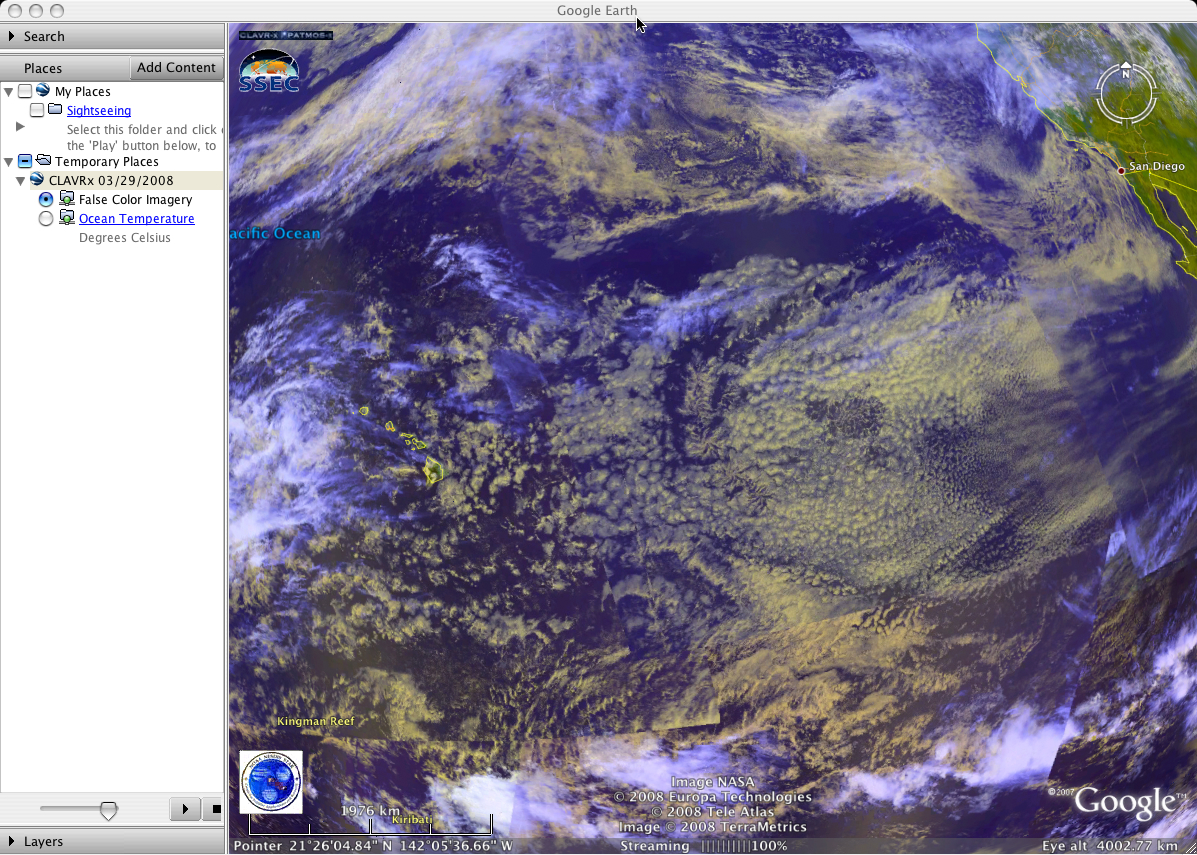The image size is (1197, 855).
Task: Click the San Diego placemark dot
Action: pos(1121,170)
